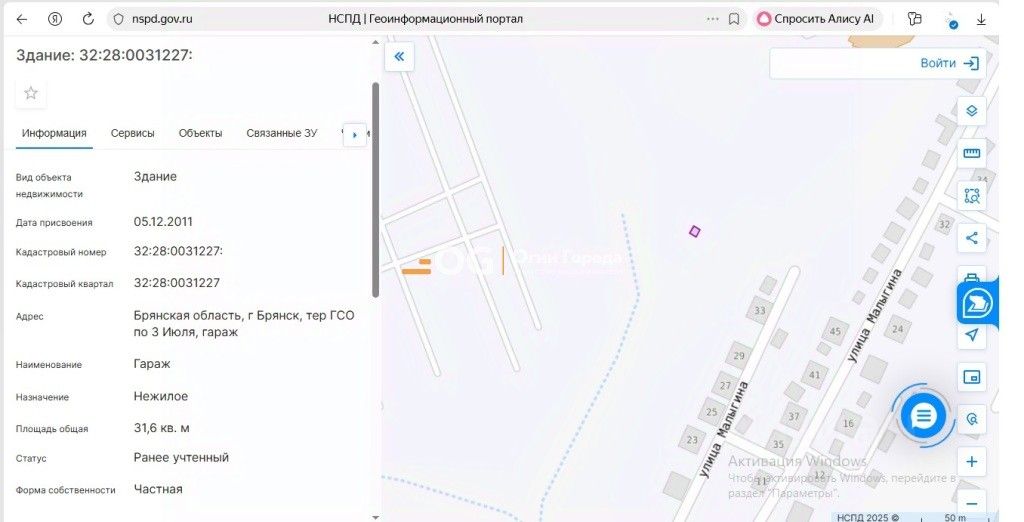Select the ruler measurement tool
The width and height of the screenshot is (1024, 522).
[972, 154]
